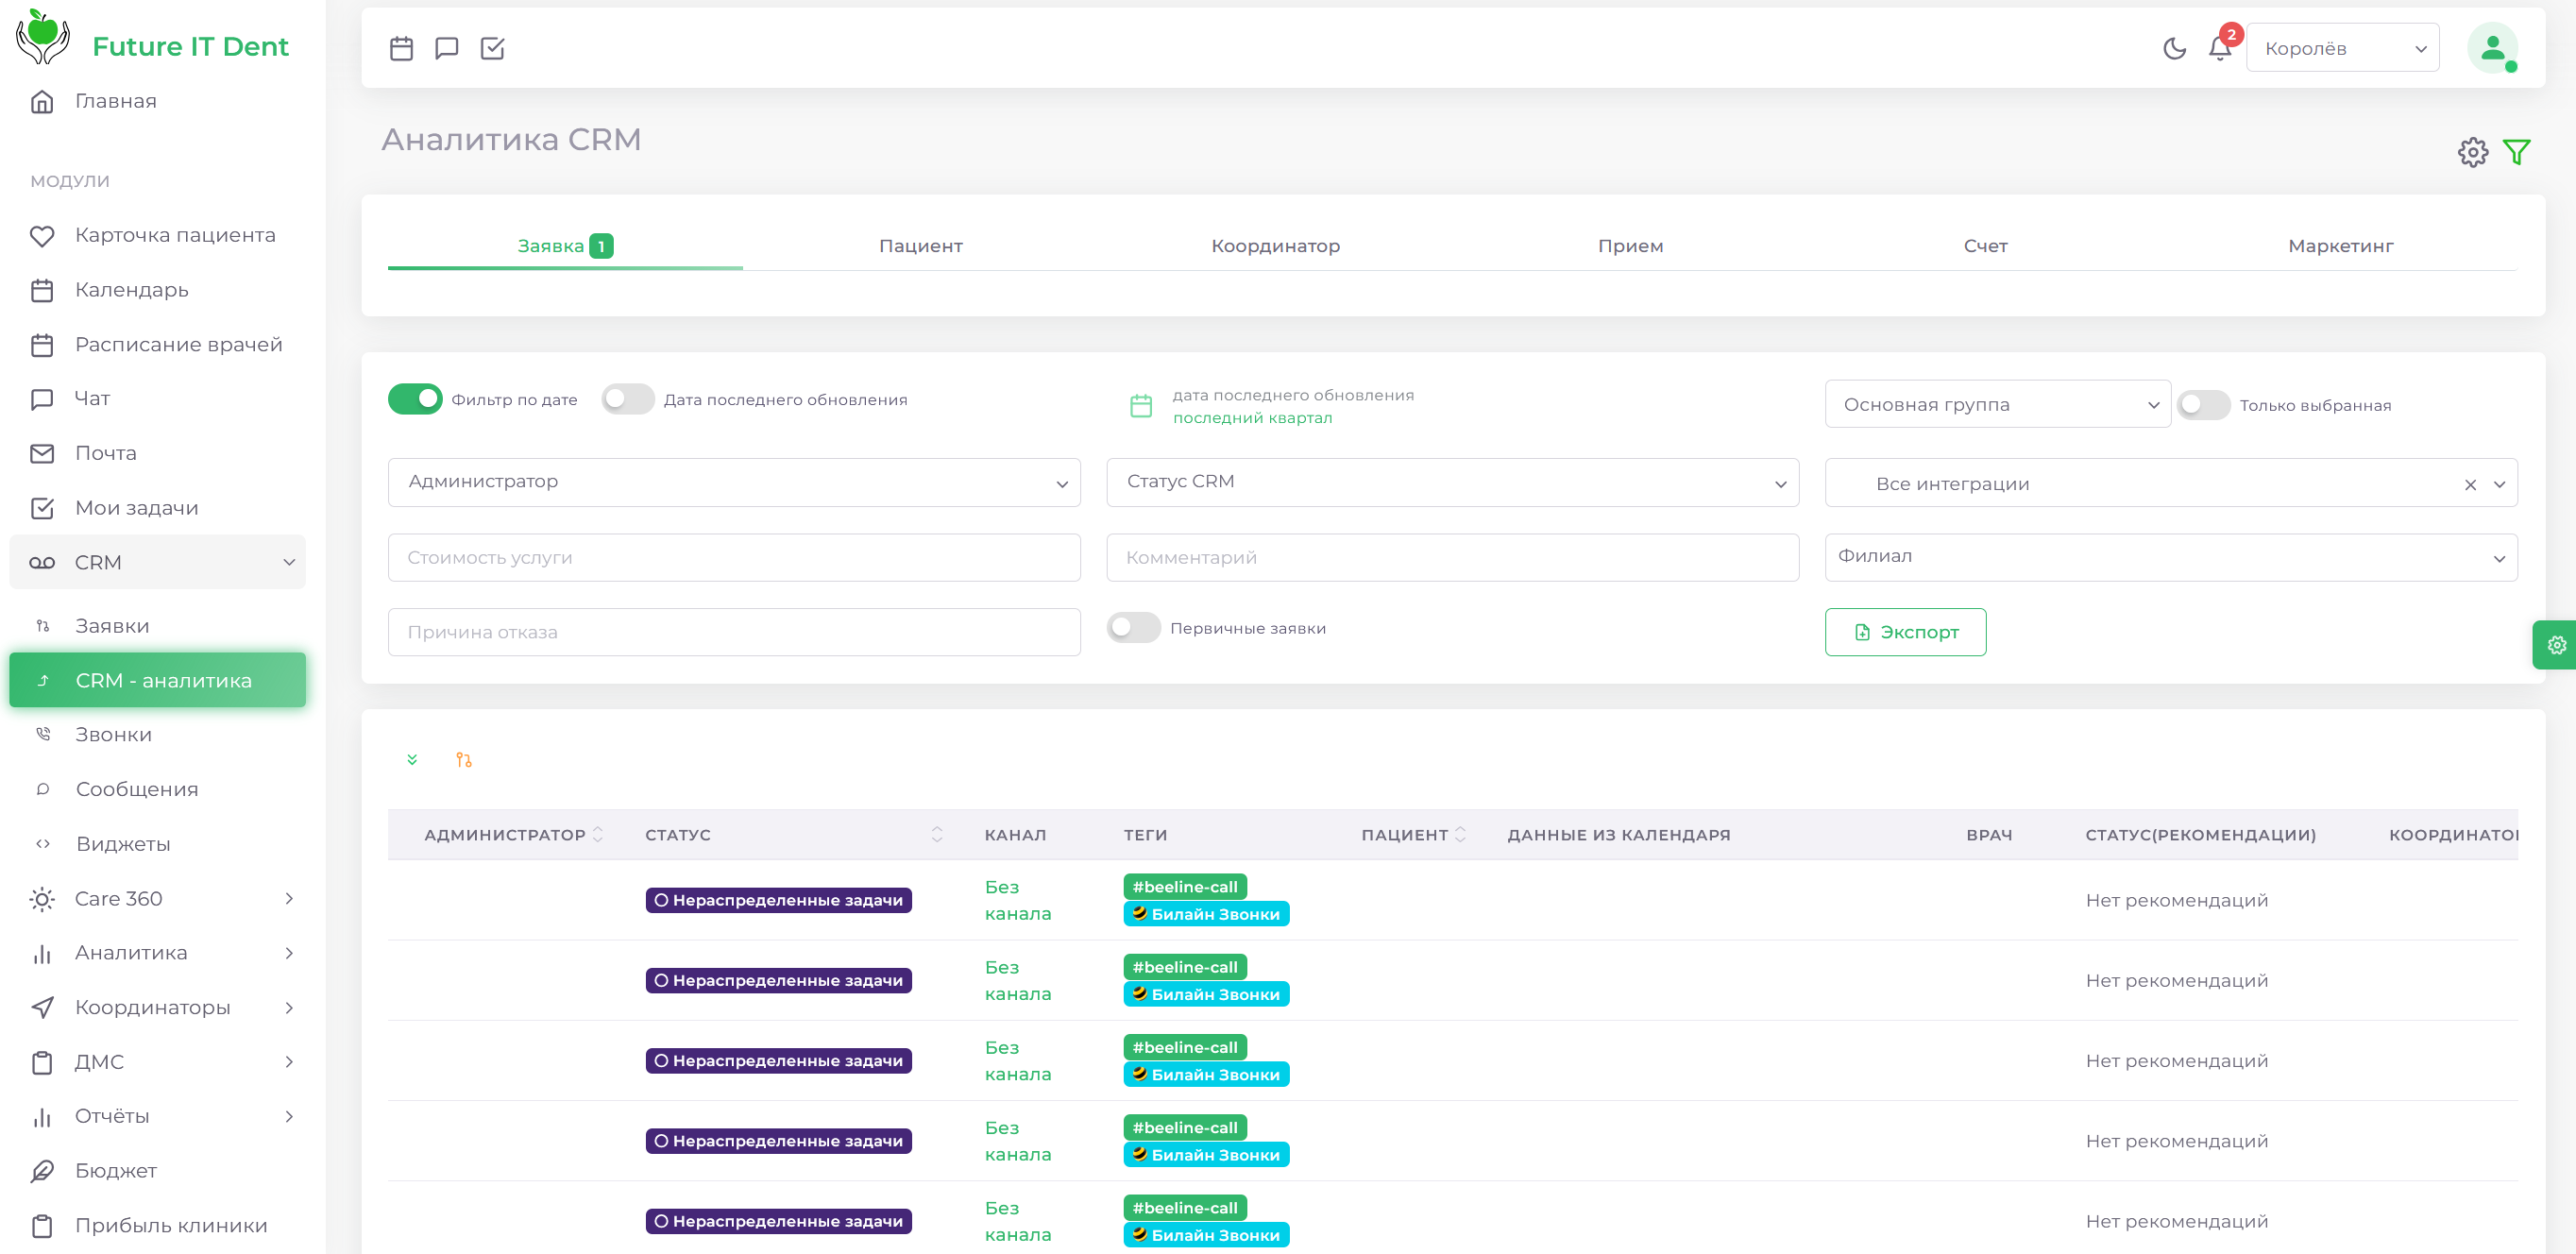Click the Экспорт button

coord(1904,633)
